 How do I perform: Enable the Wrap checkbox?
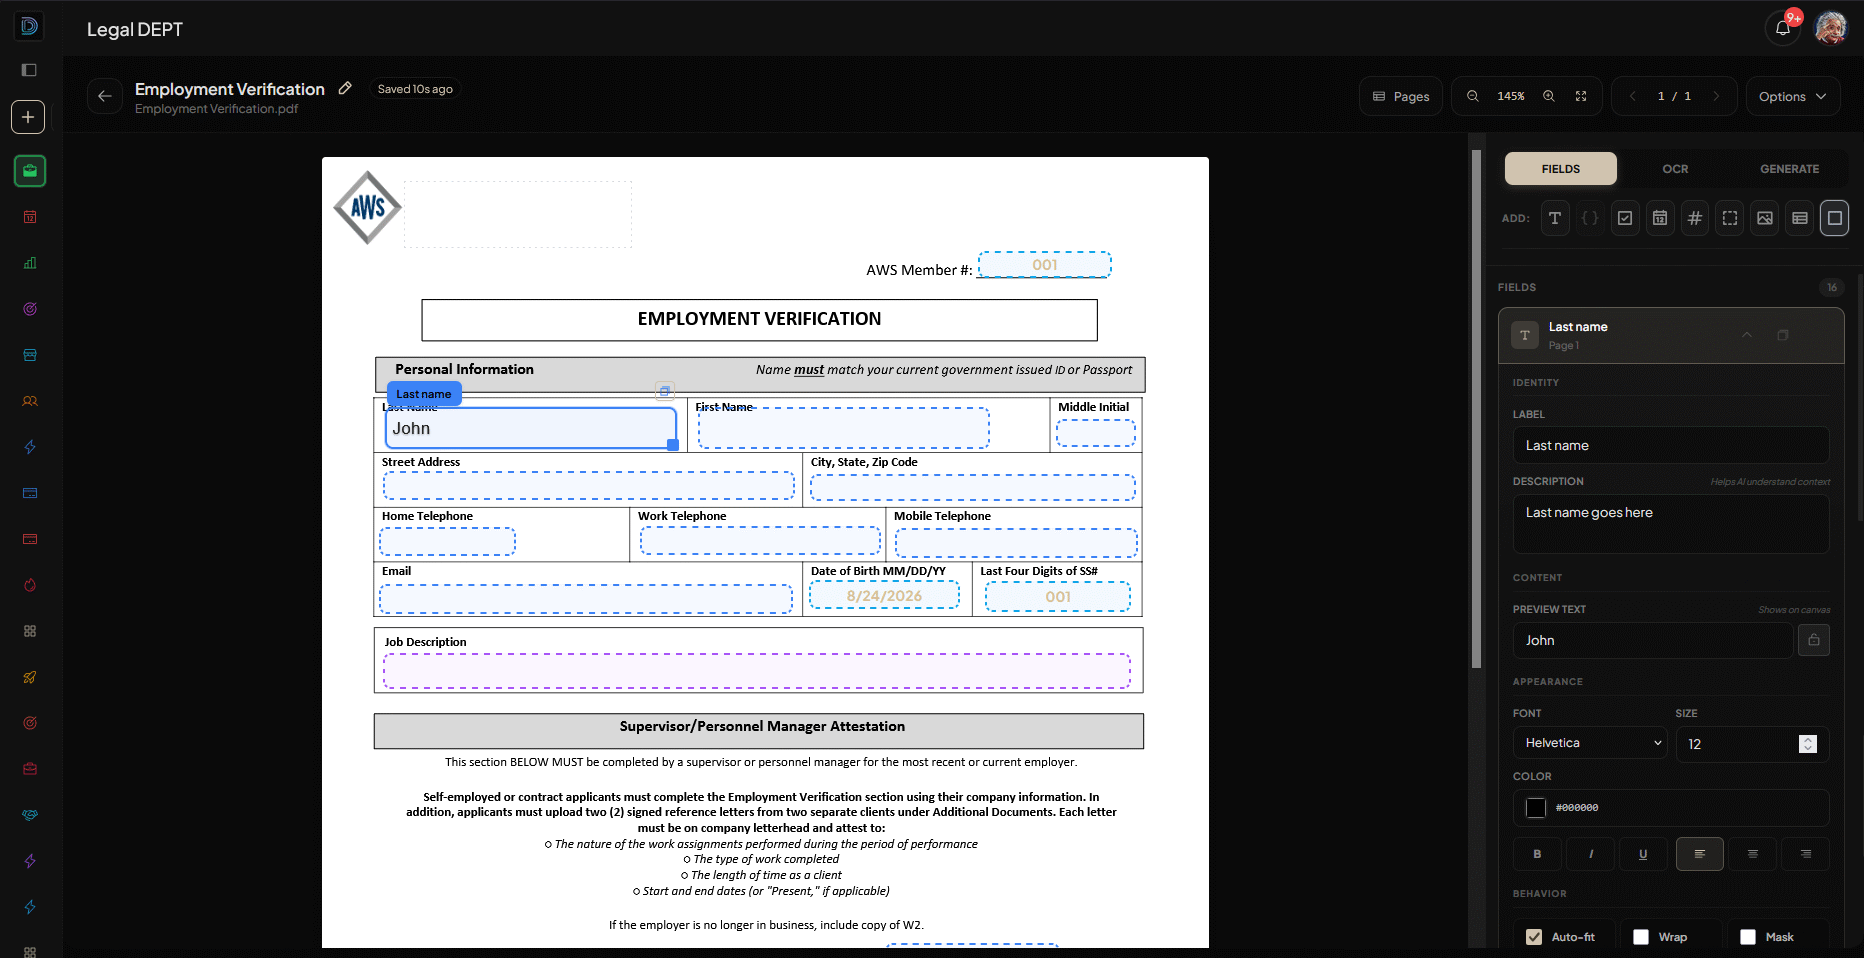[1641, 937]
